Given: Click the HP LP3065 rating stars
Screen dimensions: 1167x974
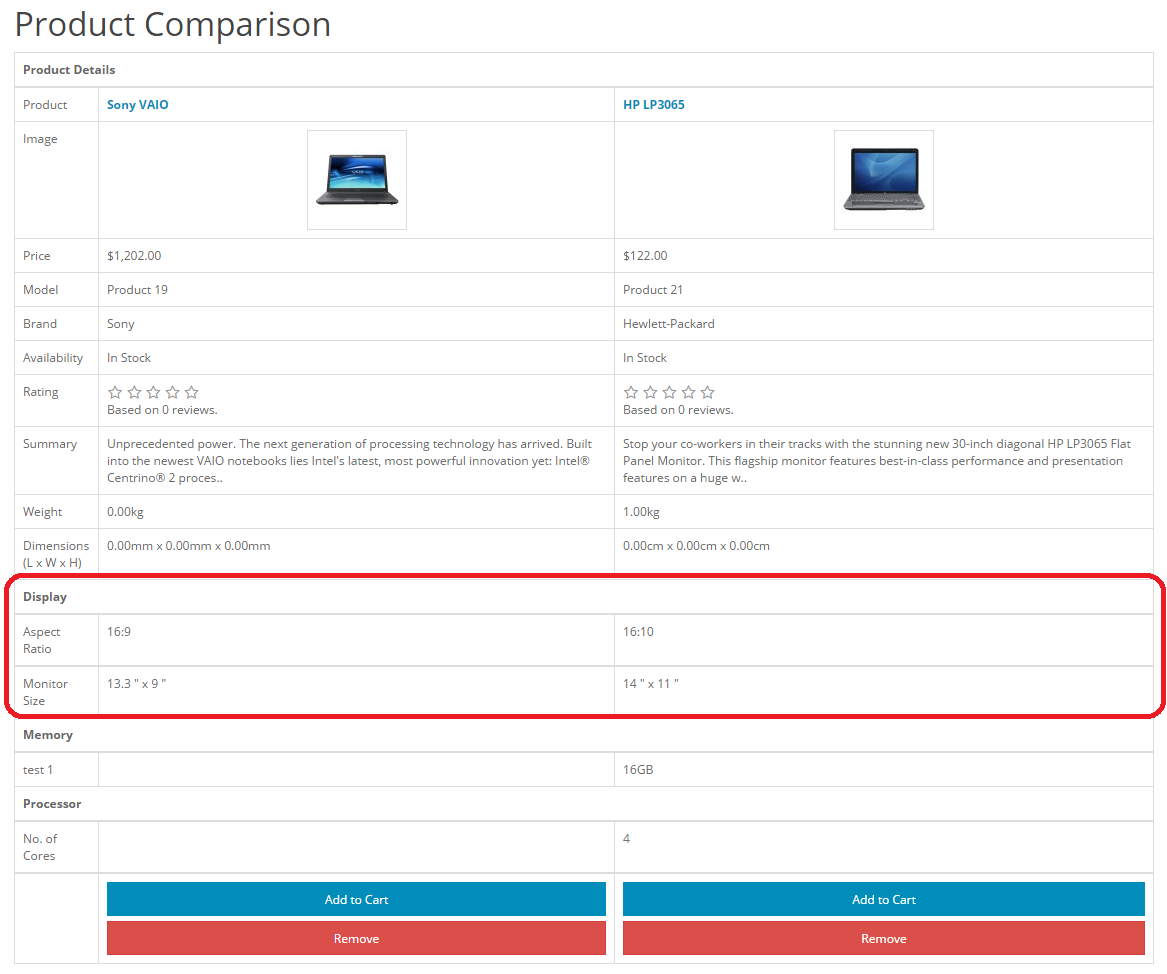Looking at the screenshot, I should click(669, 392).
